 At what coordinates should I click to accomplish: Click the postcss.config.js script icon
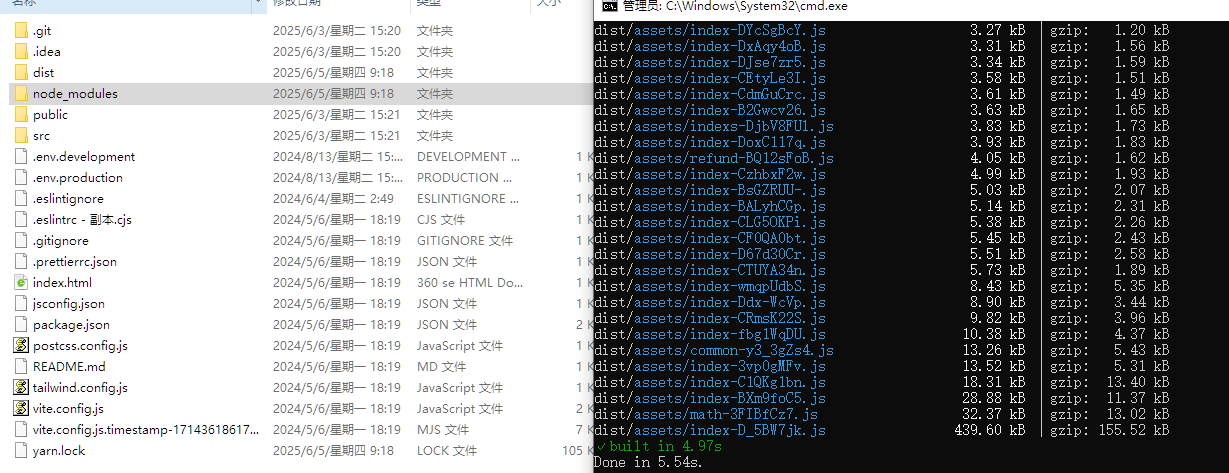(x=22, y=346)
